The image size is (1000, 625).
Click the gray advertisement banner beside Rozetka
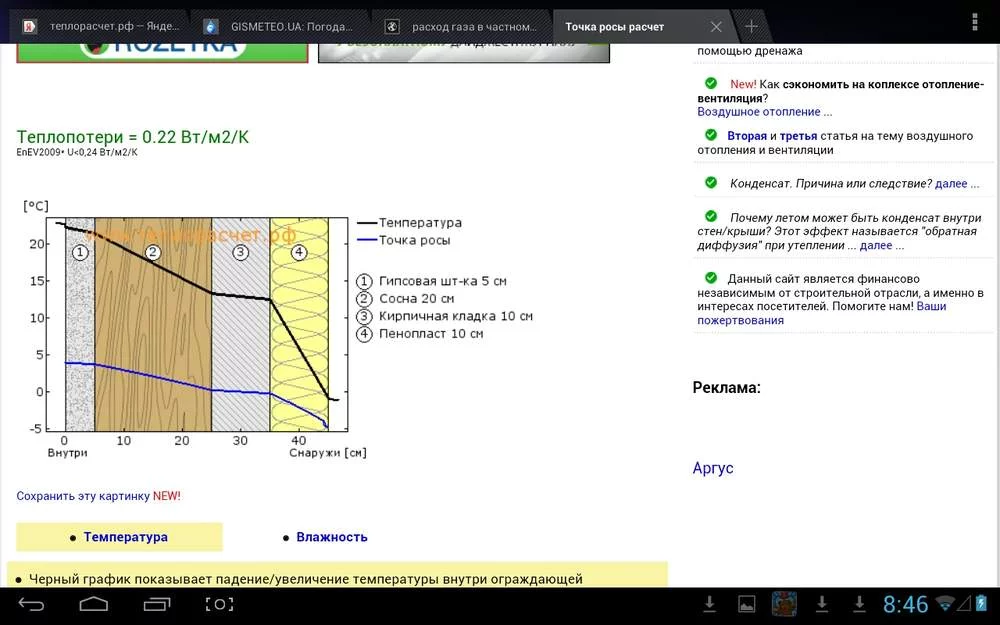tap(464, 53)
